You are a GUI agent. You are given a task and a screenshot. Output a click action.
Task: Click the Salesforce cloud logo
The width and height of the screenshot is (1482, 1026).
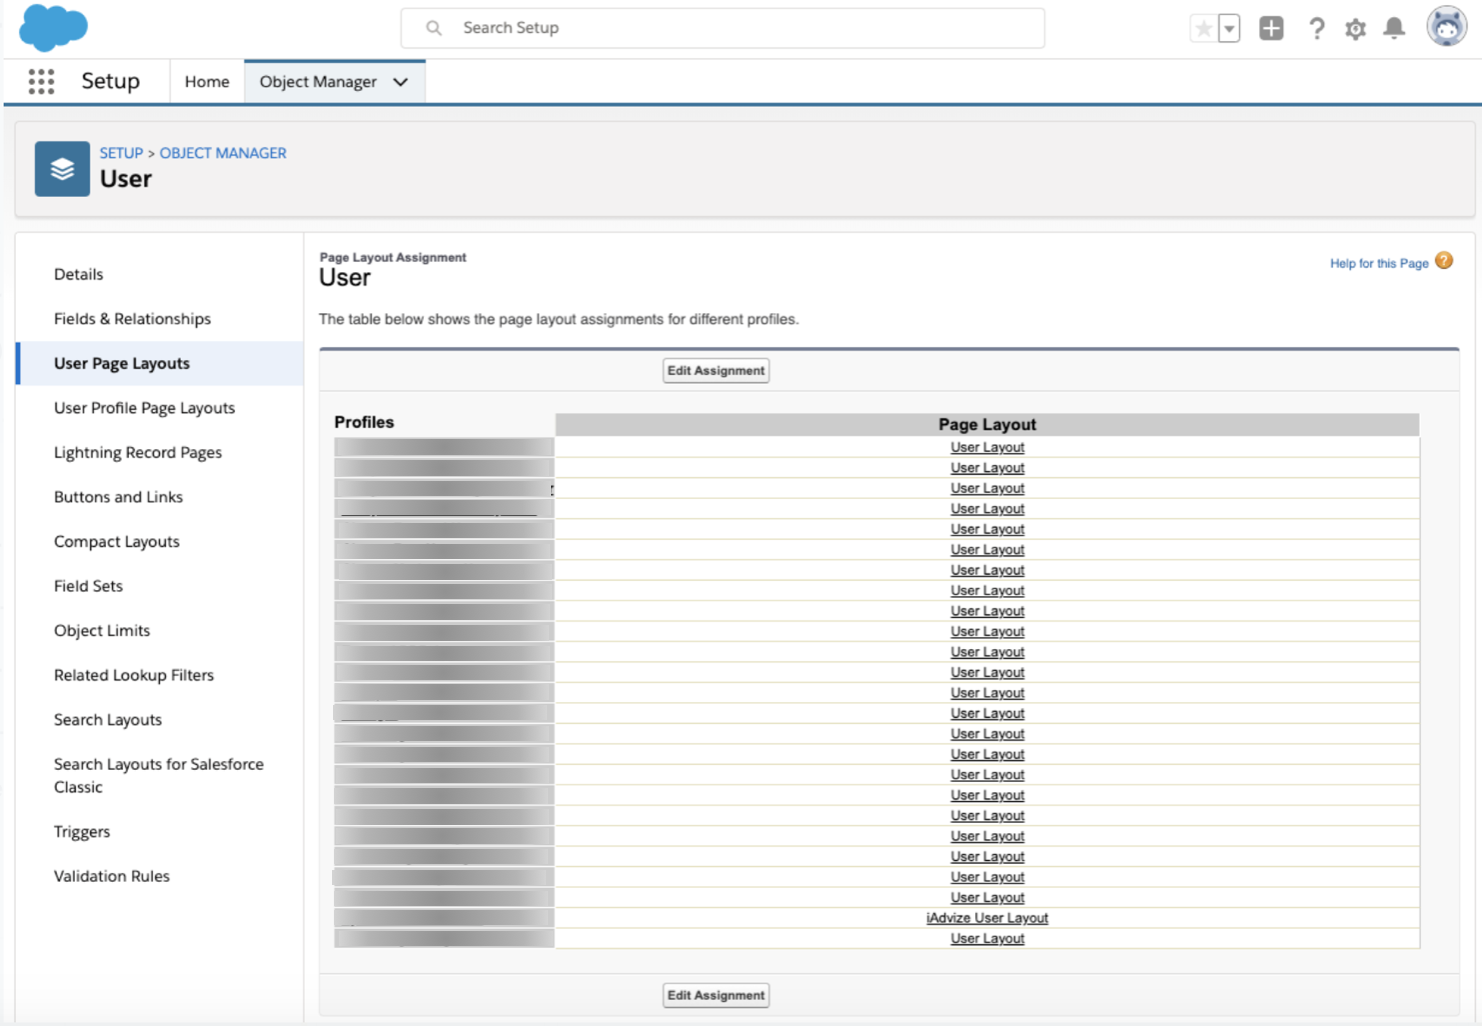click(54, 27)
